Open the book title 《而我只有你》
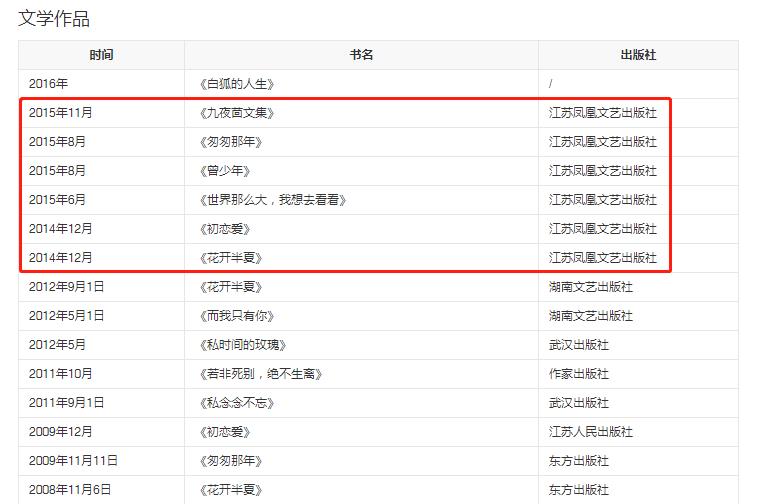The image size is (757, 504). click(x=236, y=316)
